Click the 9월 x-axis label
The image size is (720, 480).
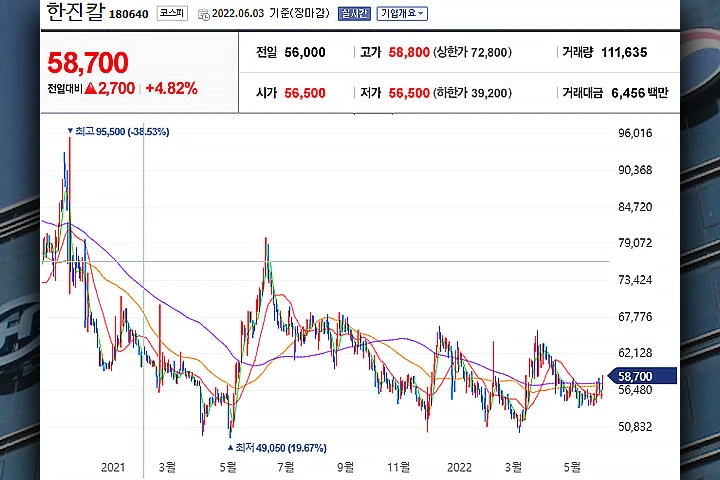[345, 467]
